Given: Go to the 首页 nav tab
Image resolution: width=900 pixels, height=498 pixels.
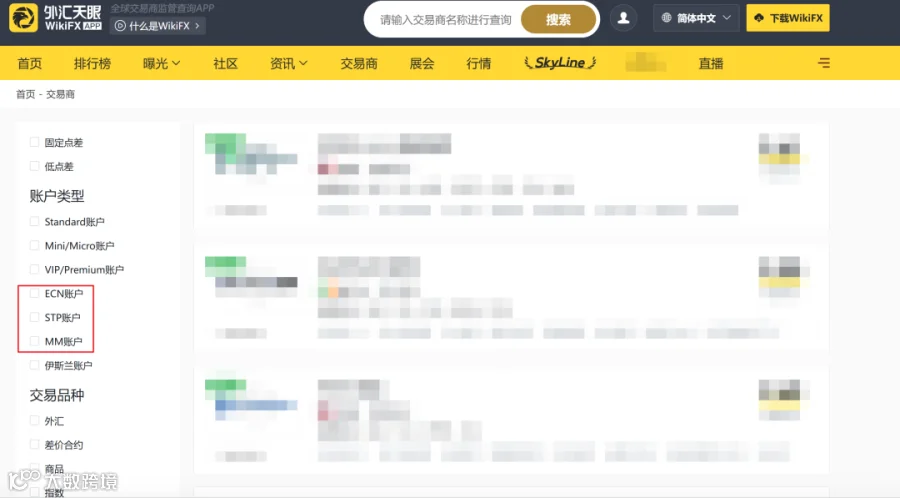Looking at the screenshot, I should (x=29, y=63).
